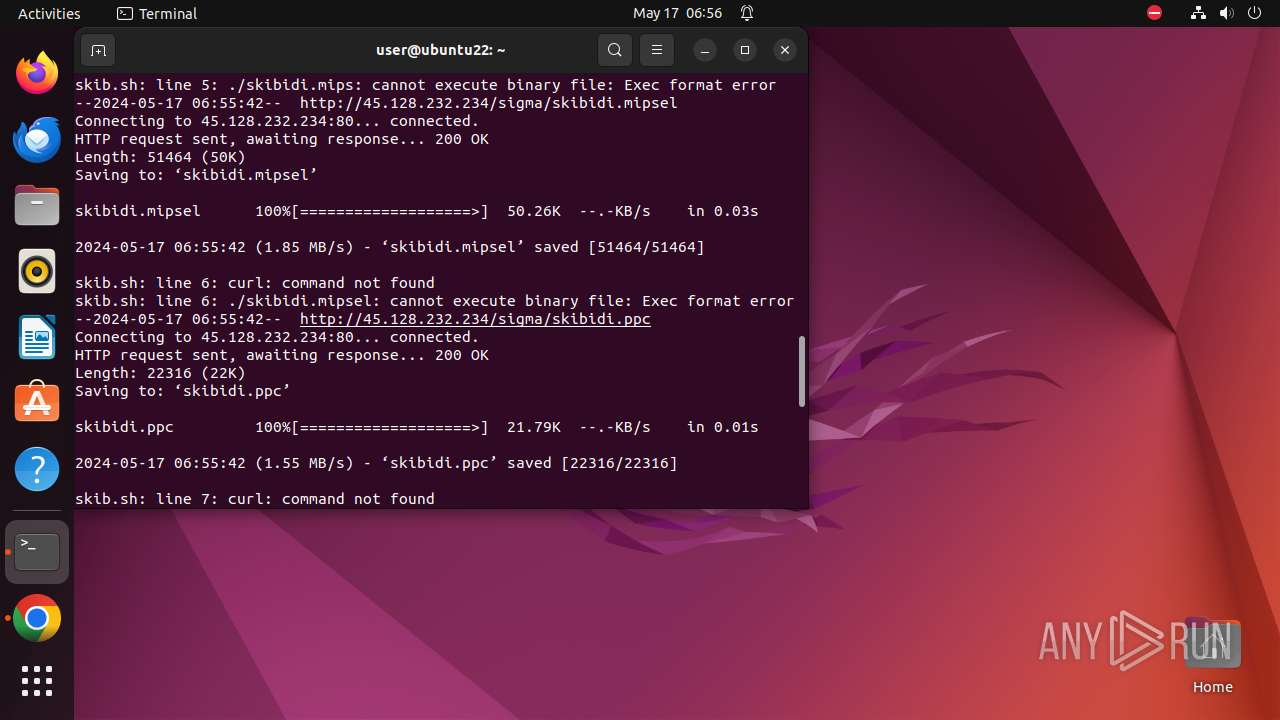
Task: Click 'Saving to: ‘skibidi.mipsel’' line
Action: point(196,175)
